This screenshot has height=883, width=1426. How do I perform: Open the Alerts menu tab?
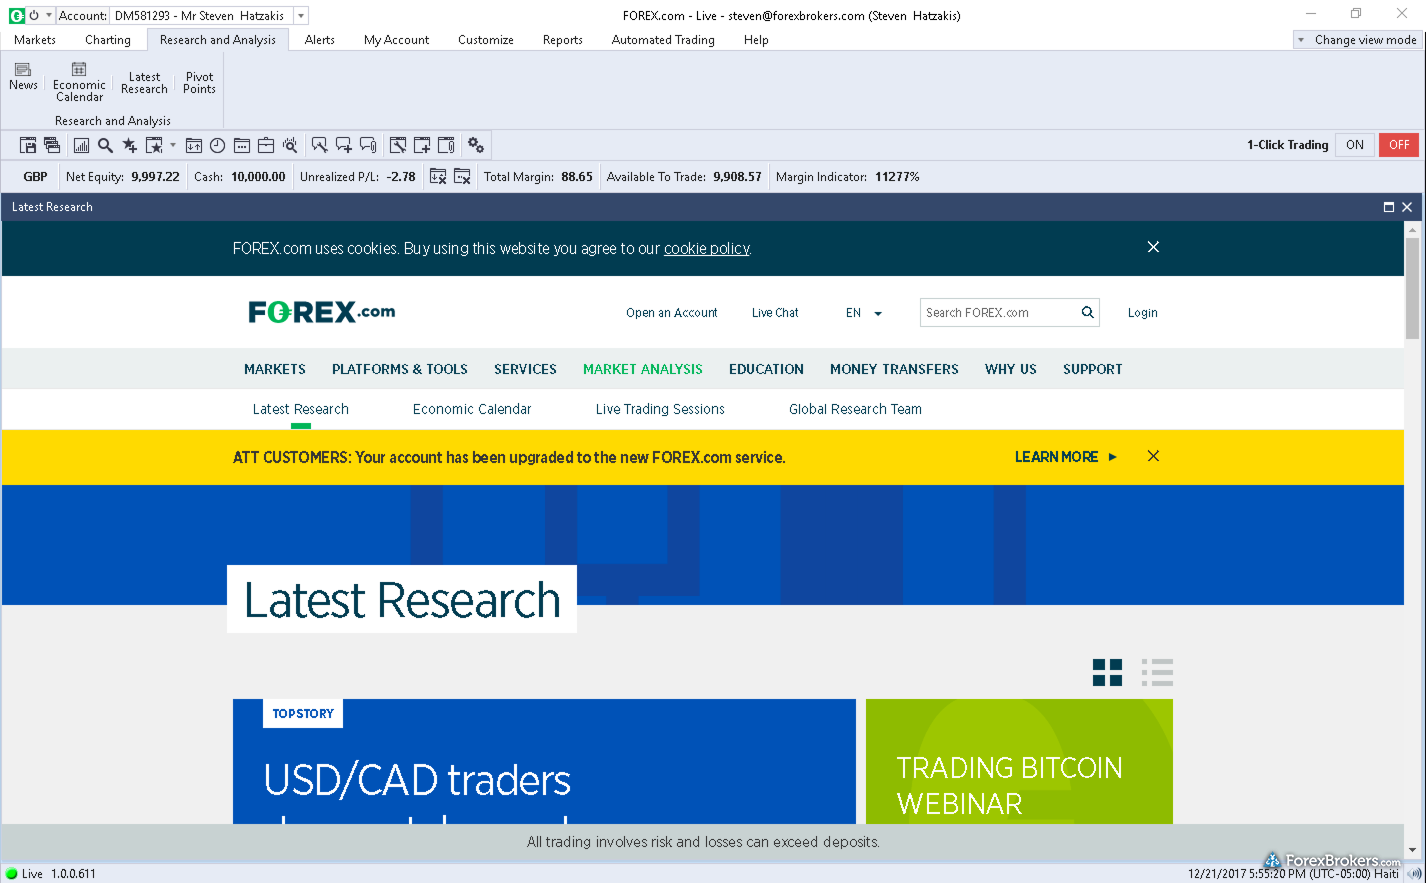click(320, 40)
